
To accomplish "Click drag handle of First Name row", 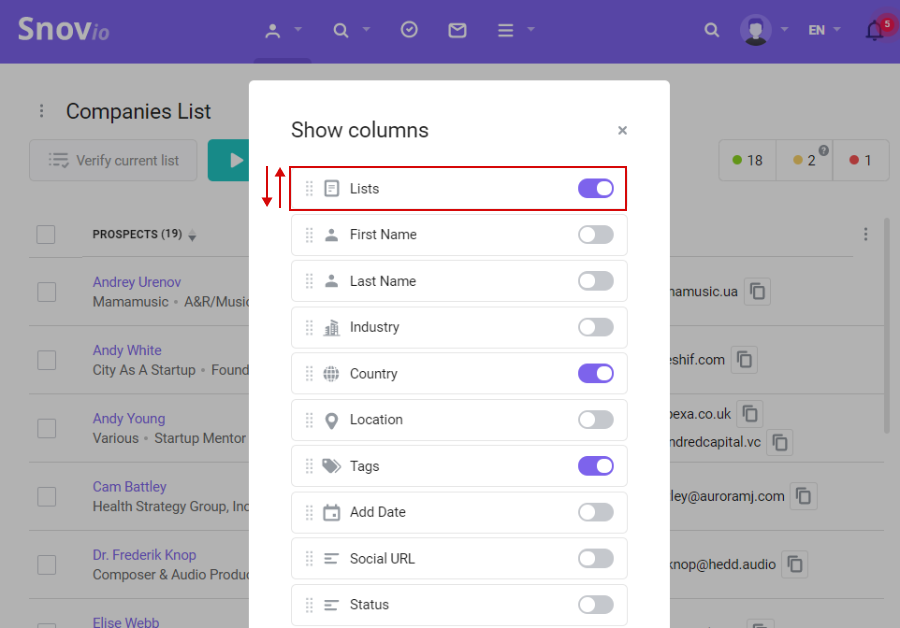I will (x=309, y=235).
